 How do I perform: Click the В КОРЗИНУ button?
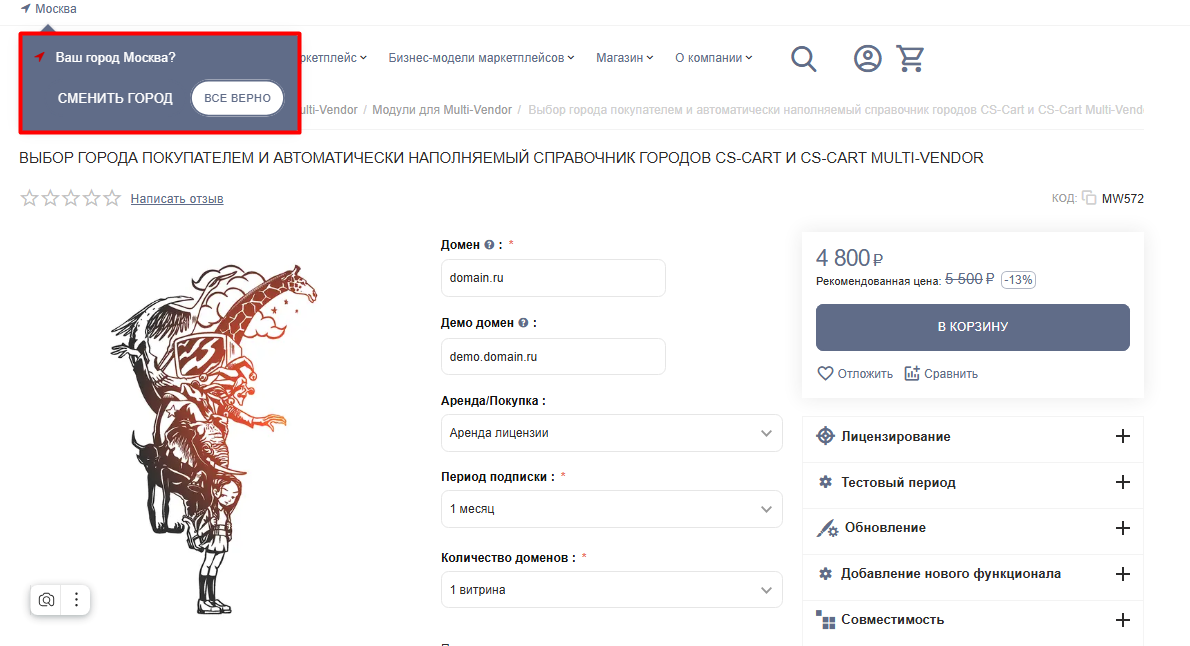click(x=972, y=327)
